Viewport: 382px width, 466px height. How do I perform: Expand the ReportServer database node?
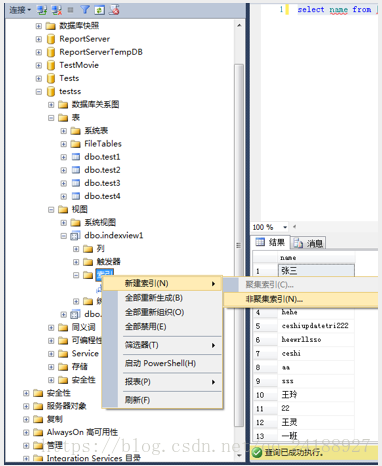pyautogui.click(x=39, y=39)
